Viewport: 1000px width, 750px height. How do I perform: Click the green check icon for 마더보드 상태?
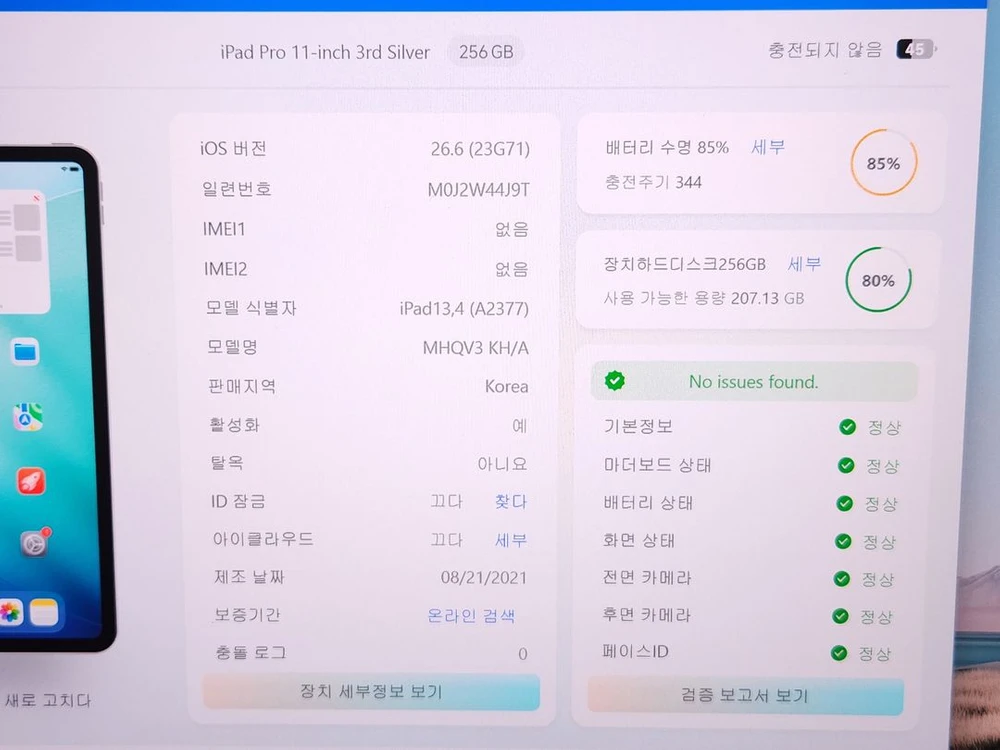pos(846,466)
